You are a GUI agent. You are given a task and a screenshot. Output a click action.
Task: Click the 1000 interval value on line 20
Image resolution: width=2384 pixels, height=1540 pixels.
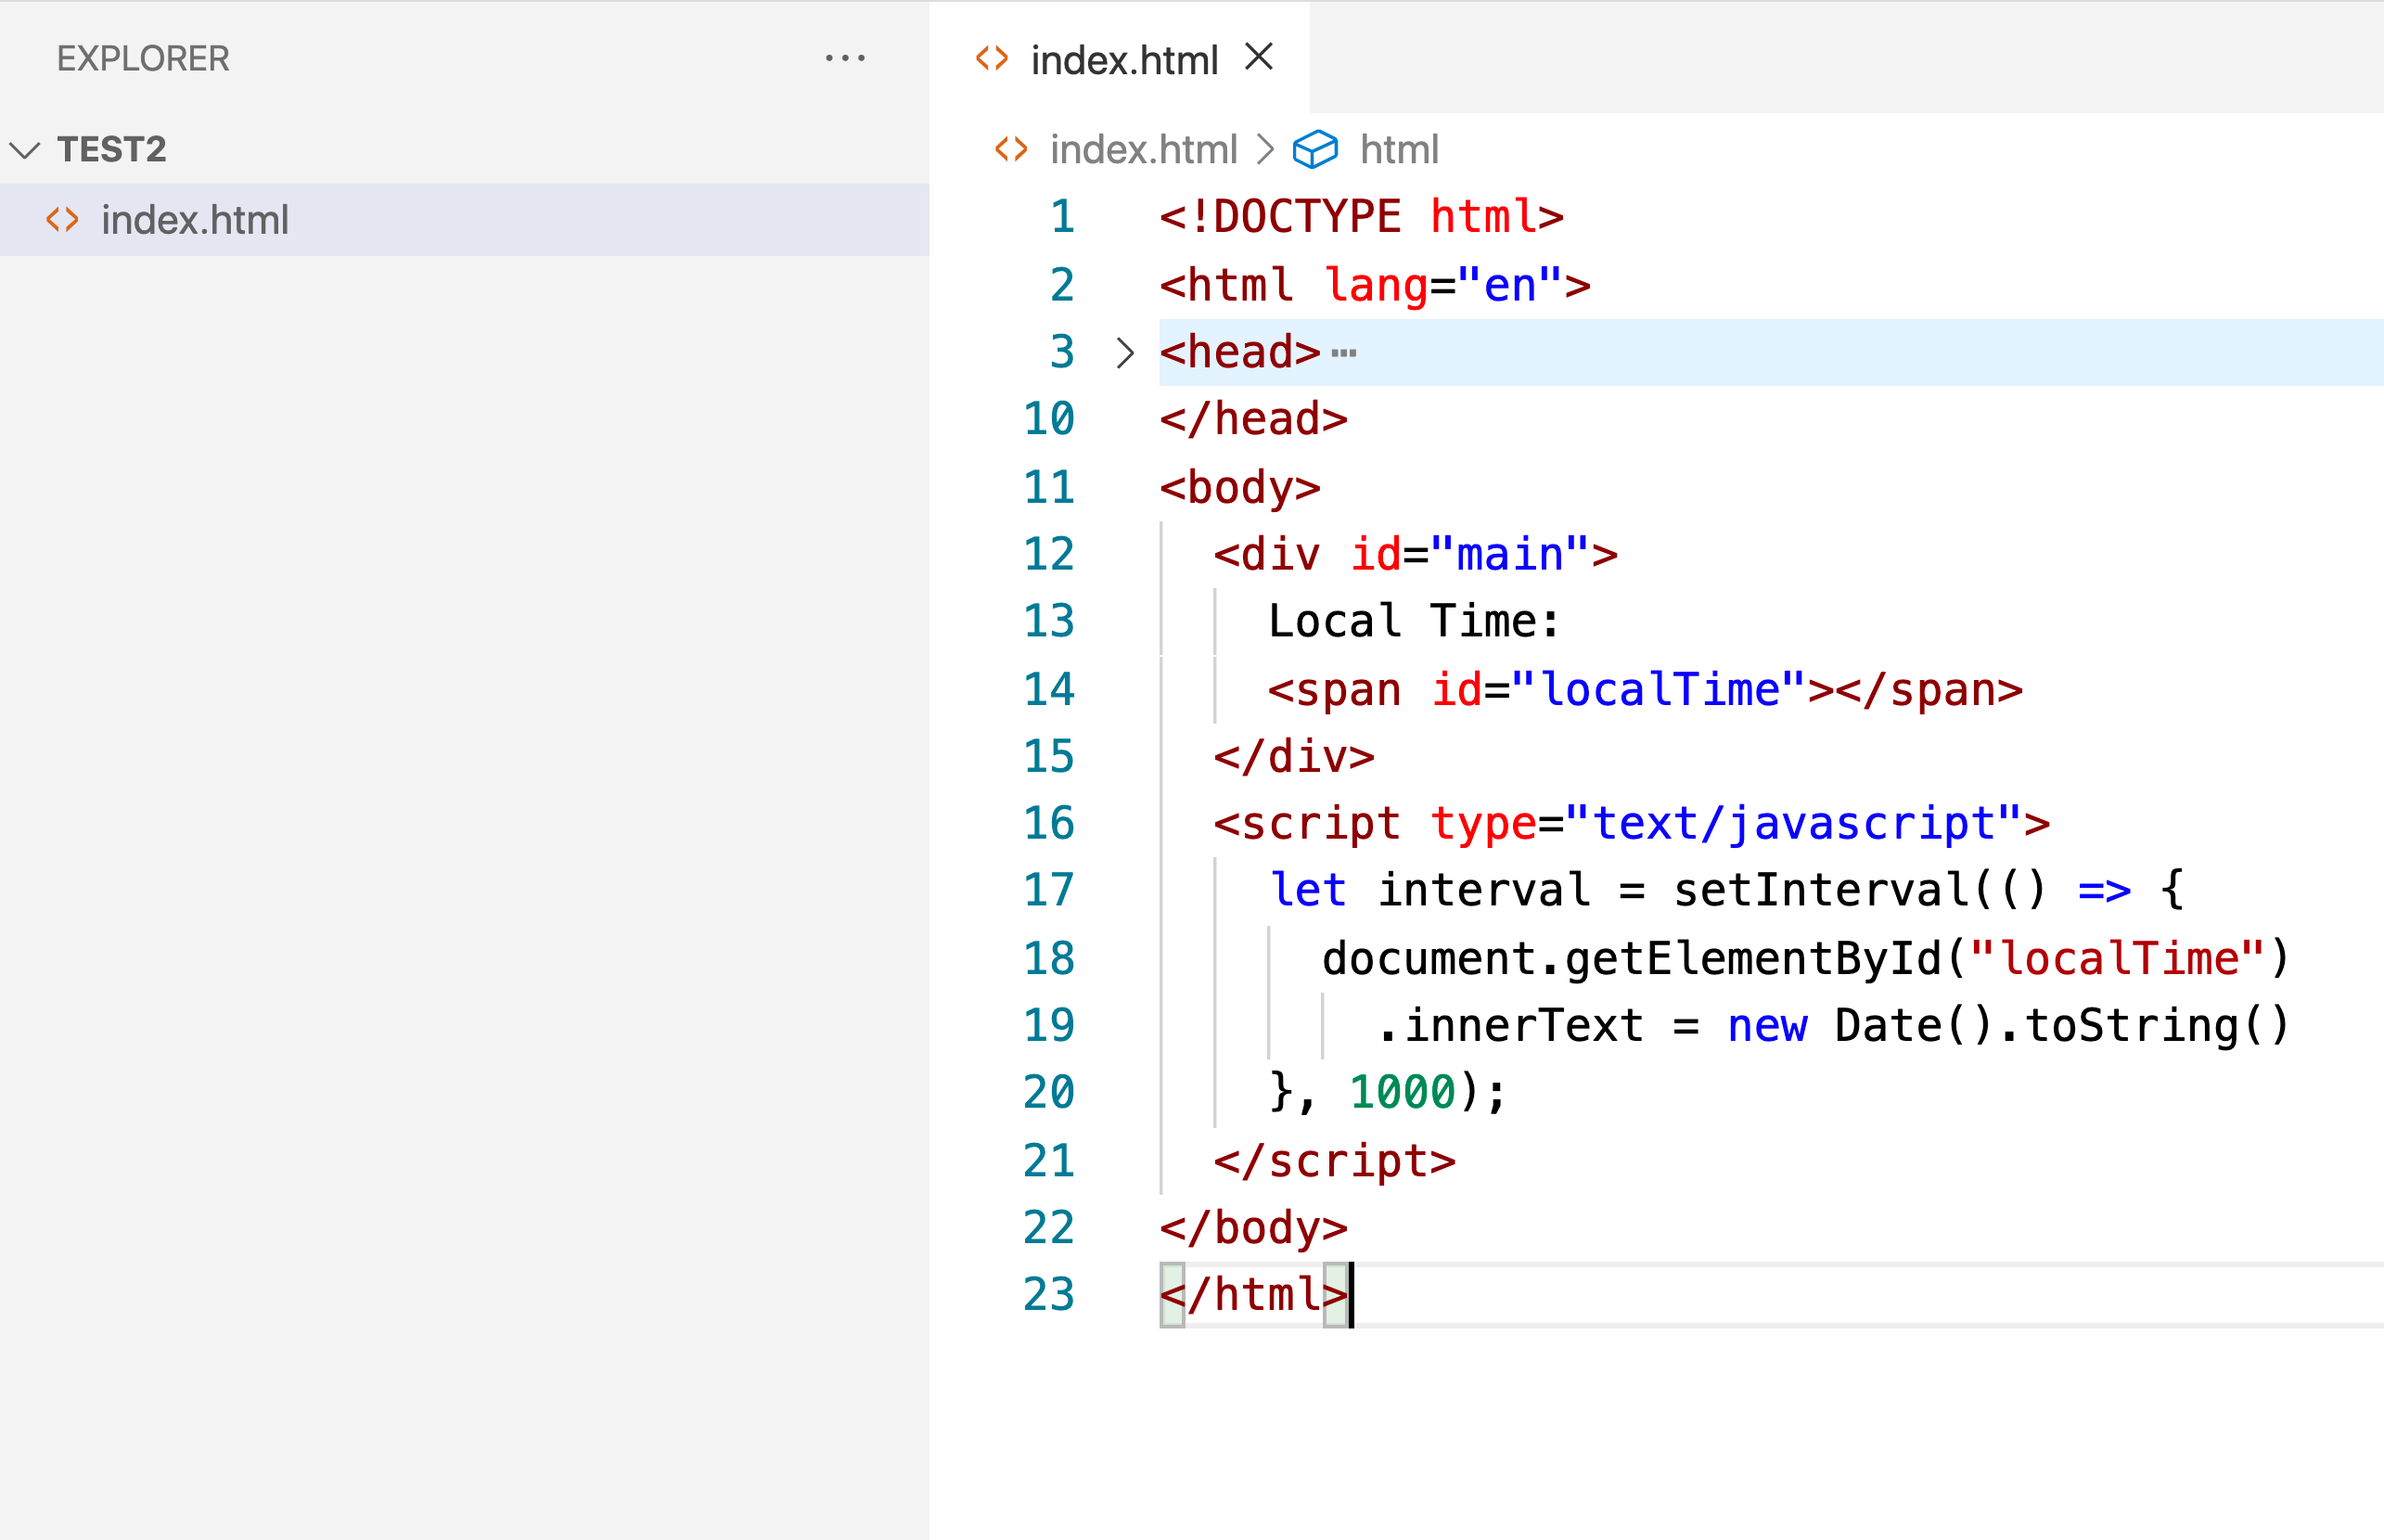[x=1403, y=1092]
